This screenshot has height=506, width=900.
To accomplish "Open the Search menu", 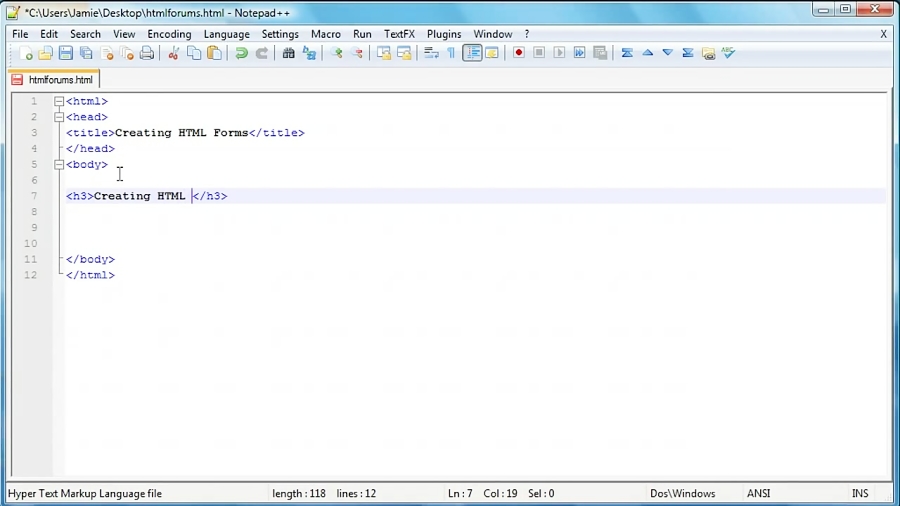I will pyautogui.click(x=85, y=34).
